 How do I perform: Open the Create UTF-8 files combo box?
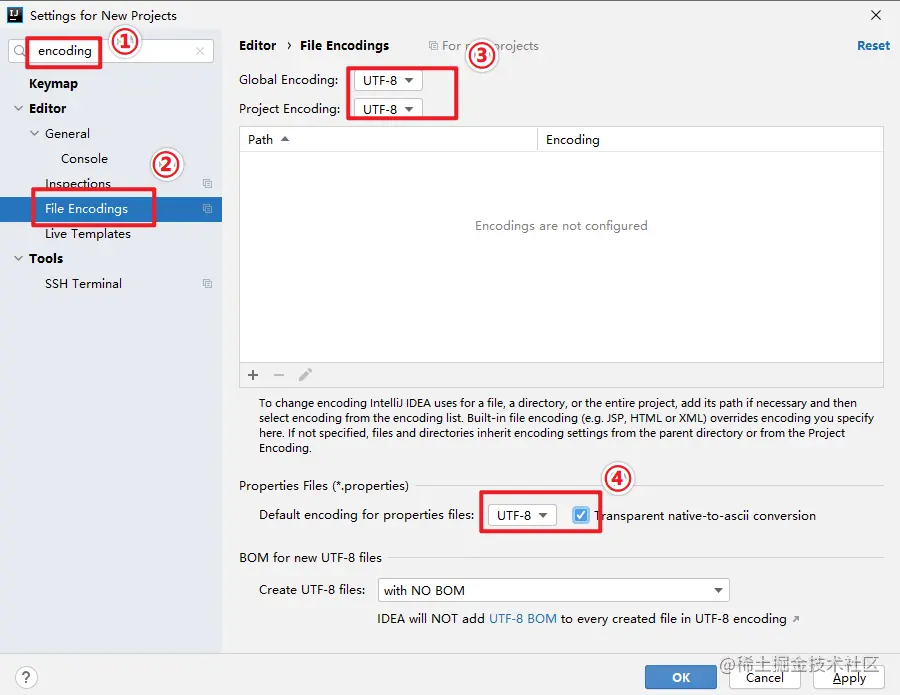553,590
